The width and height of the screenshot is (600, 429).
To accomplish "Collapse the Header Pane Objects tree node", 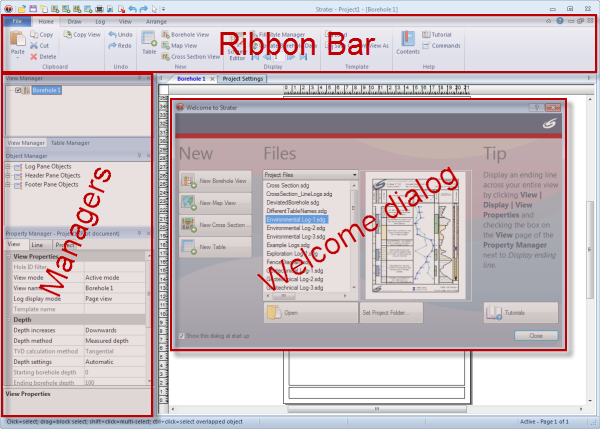I will [8, 175].
